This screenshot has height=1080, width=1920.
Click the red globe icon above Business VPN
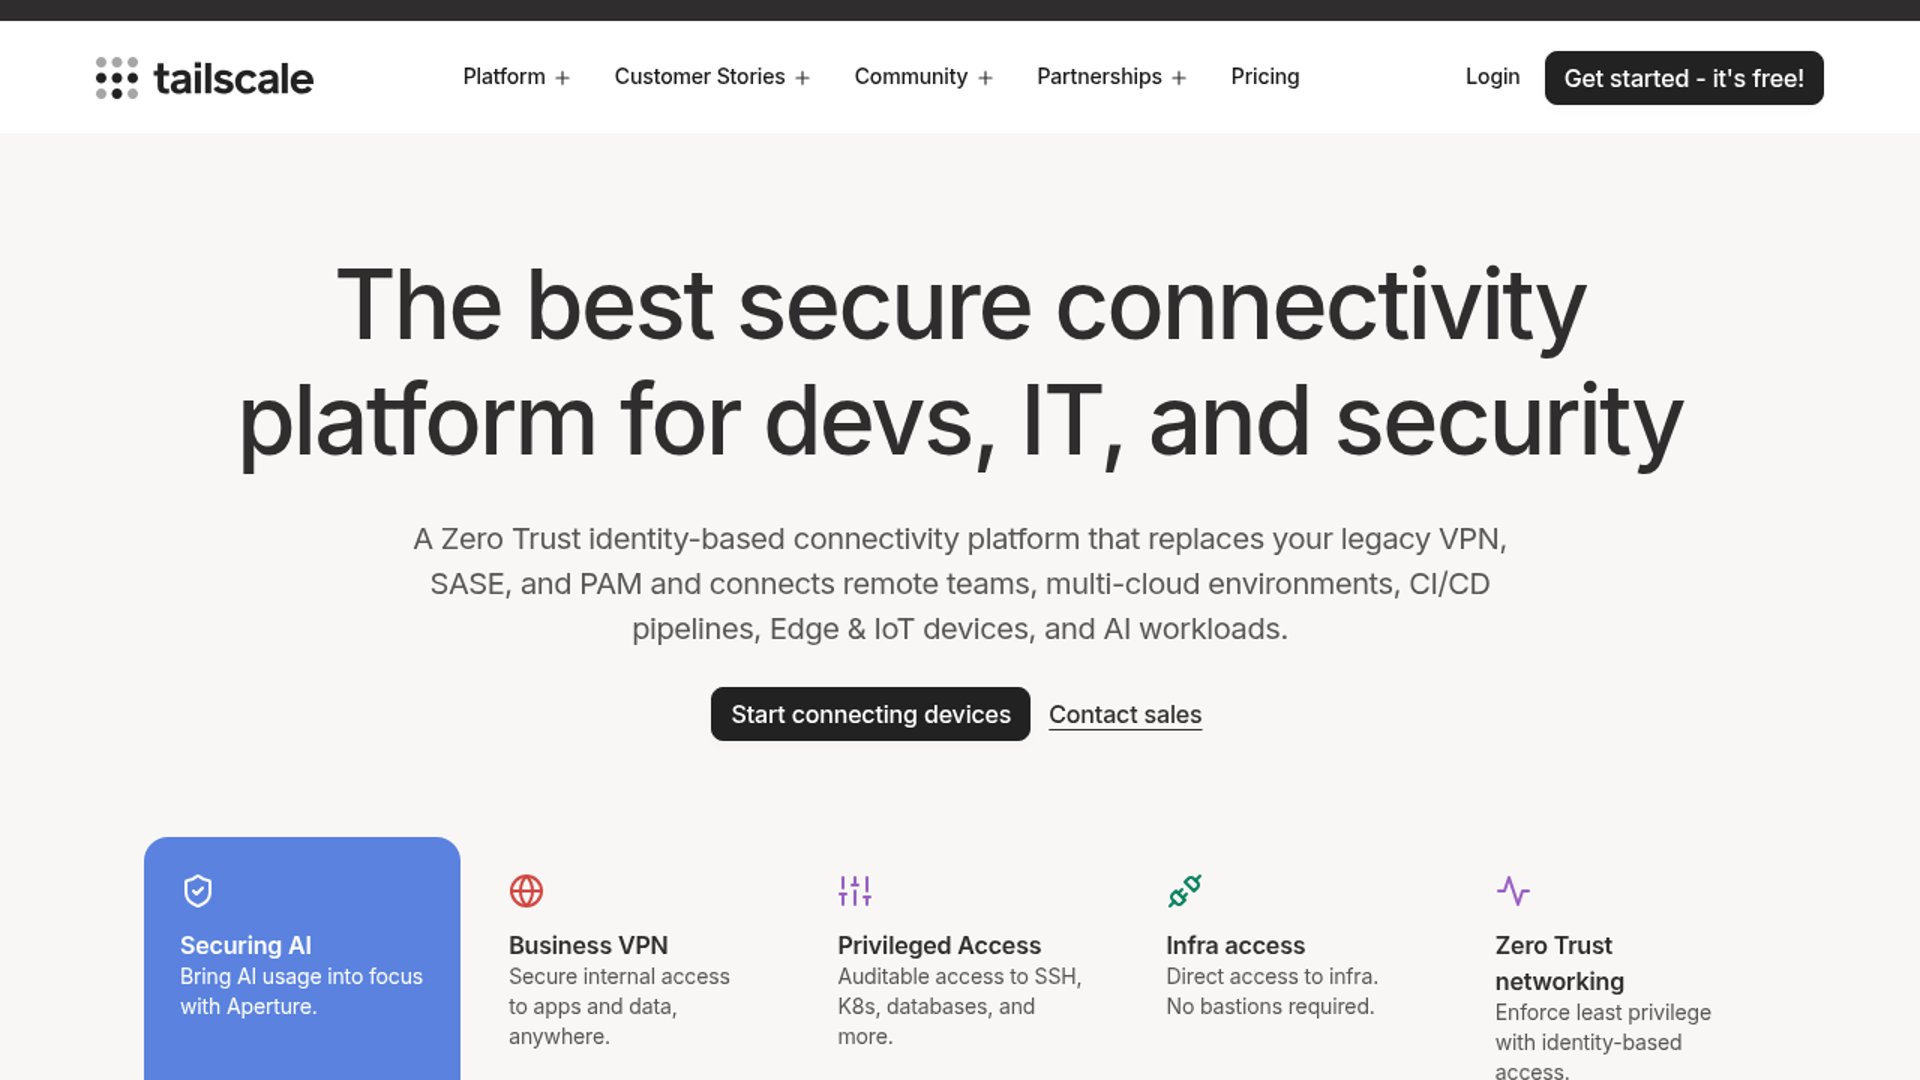click(526, 890)
